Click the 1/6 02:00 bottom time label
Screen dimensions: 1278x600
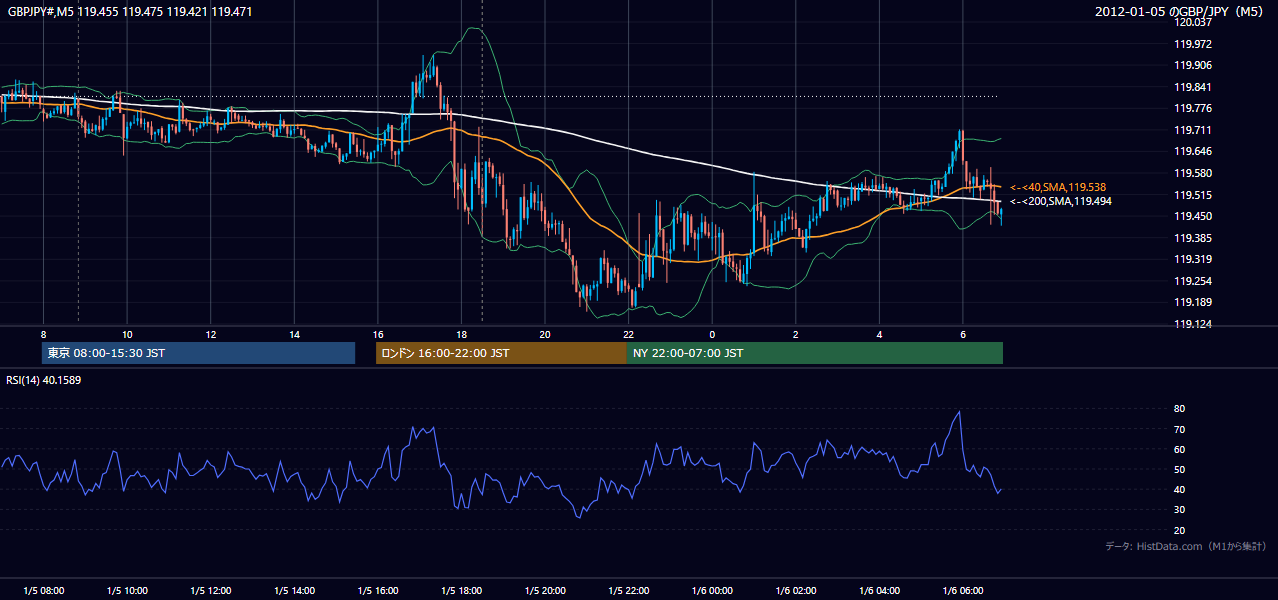[x=795, y=591]
